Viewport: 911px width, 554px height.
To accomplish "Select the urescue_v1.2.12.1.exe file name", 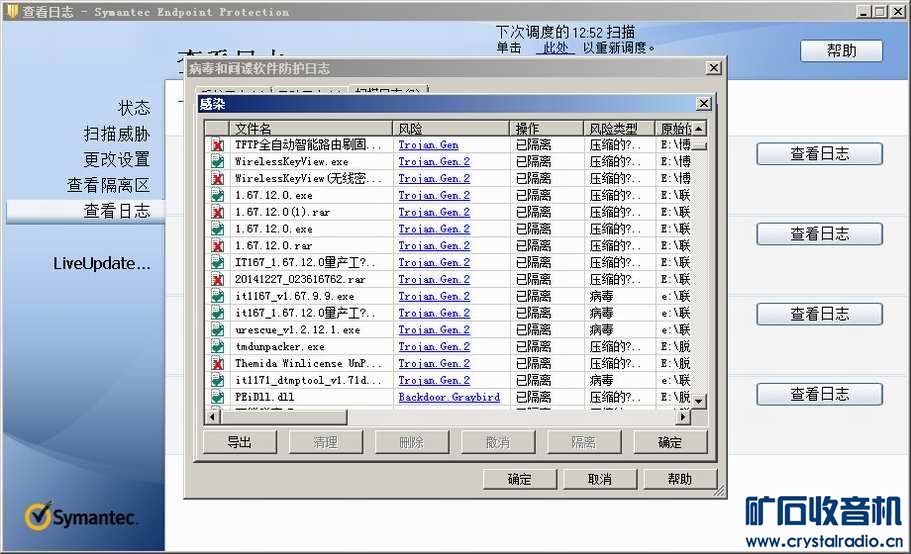I will click(x=297, y=330).
